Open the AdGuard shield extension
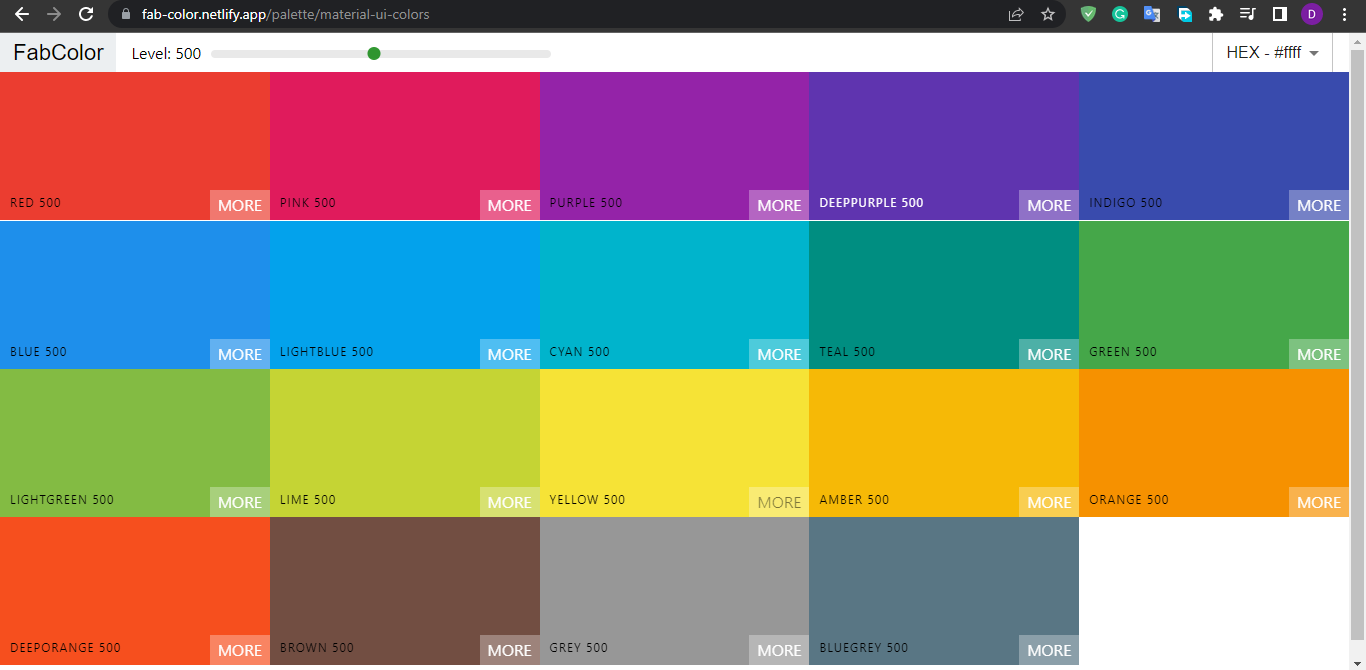The image size is (1366, 670). tap(1088, 14)
